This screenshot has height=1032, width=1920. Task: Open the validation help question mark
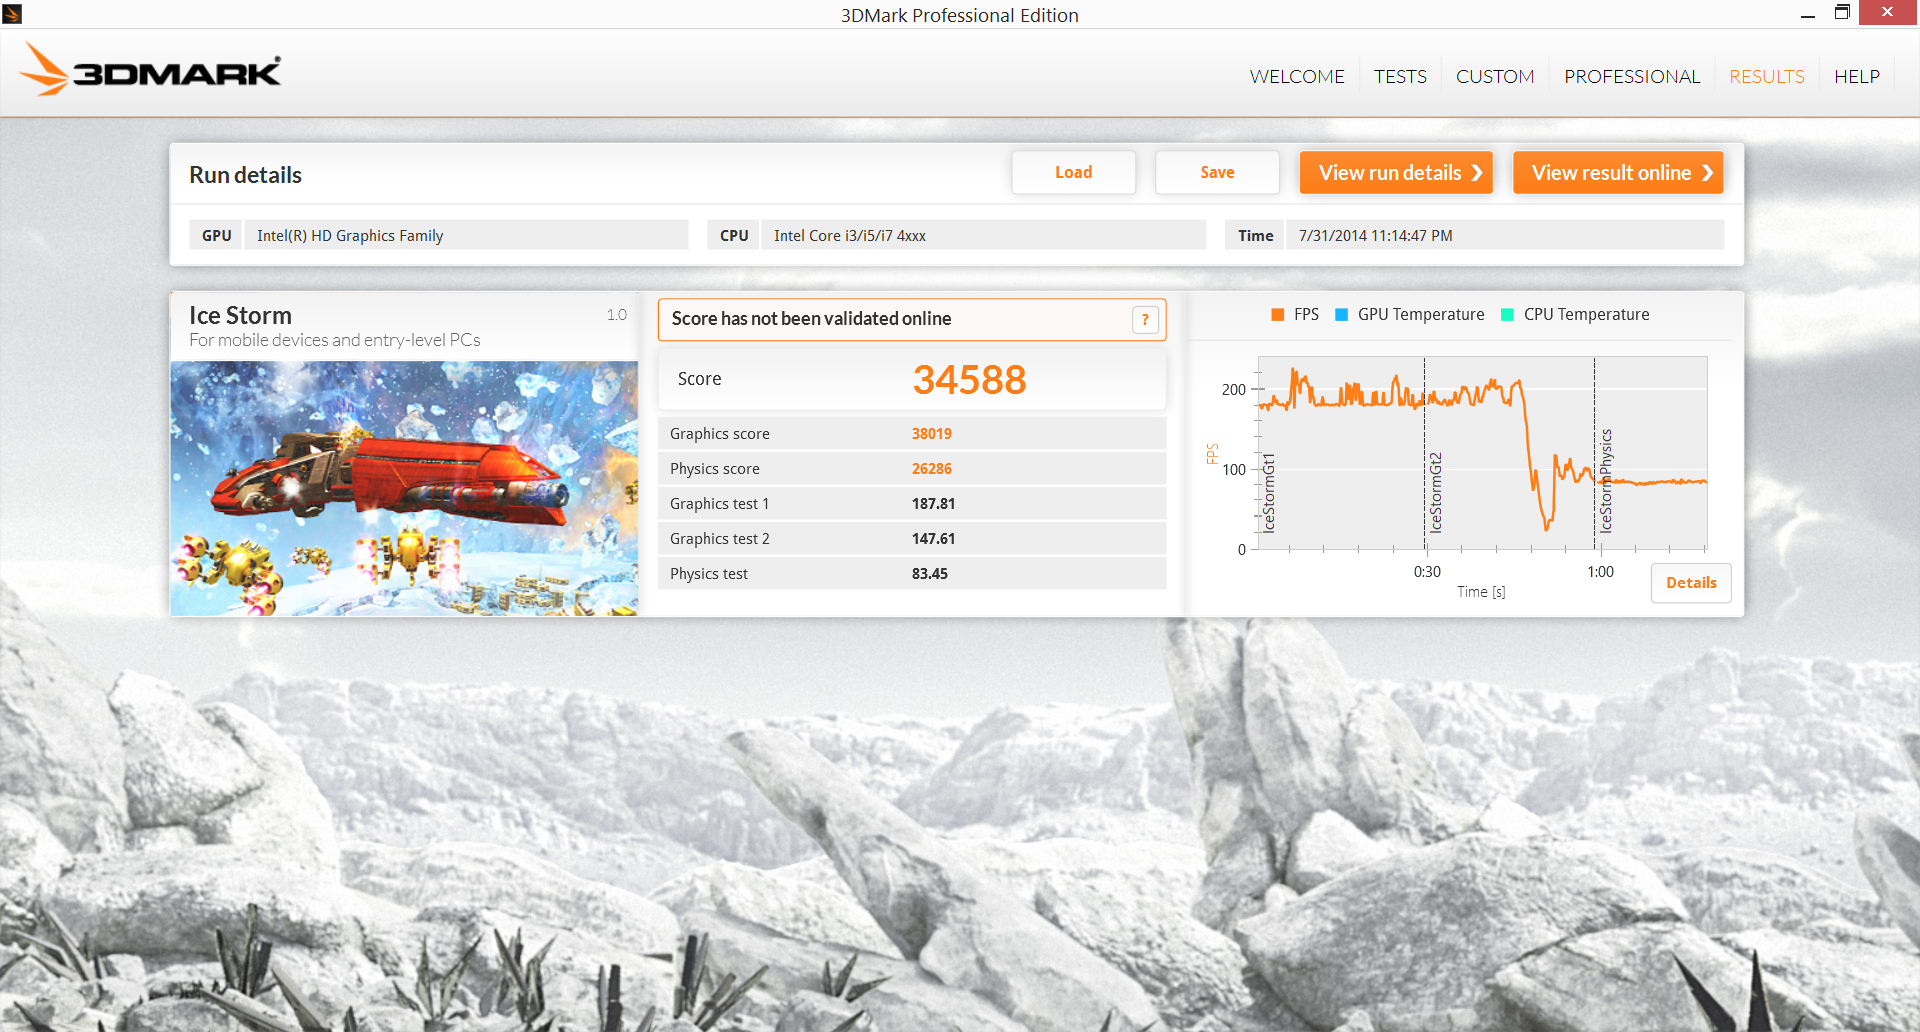pyautogui.click(x=1145, y=320)
